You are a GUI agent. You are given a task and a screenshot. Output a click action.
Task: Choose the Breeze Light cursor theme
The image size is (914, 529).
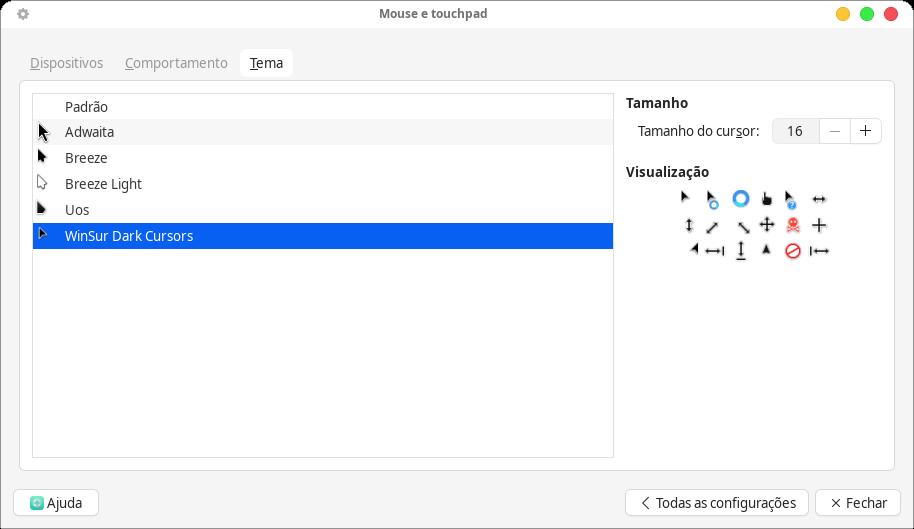coord(103,184)
